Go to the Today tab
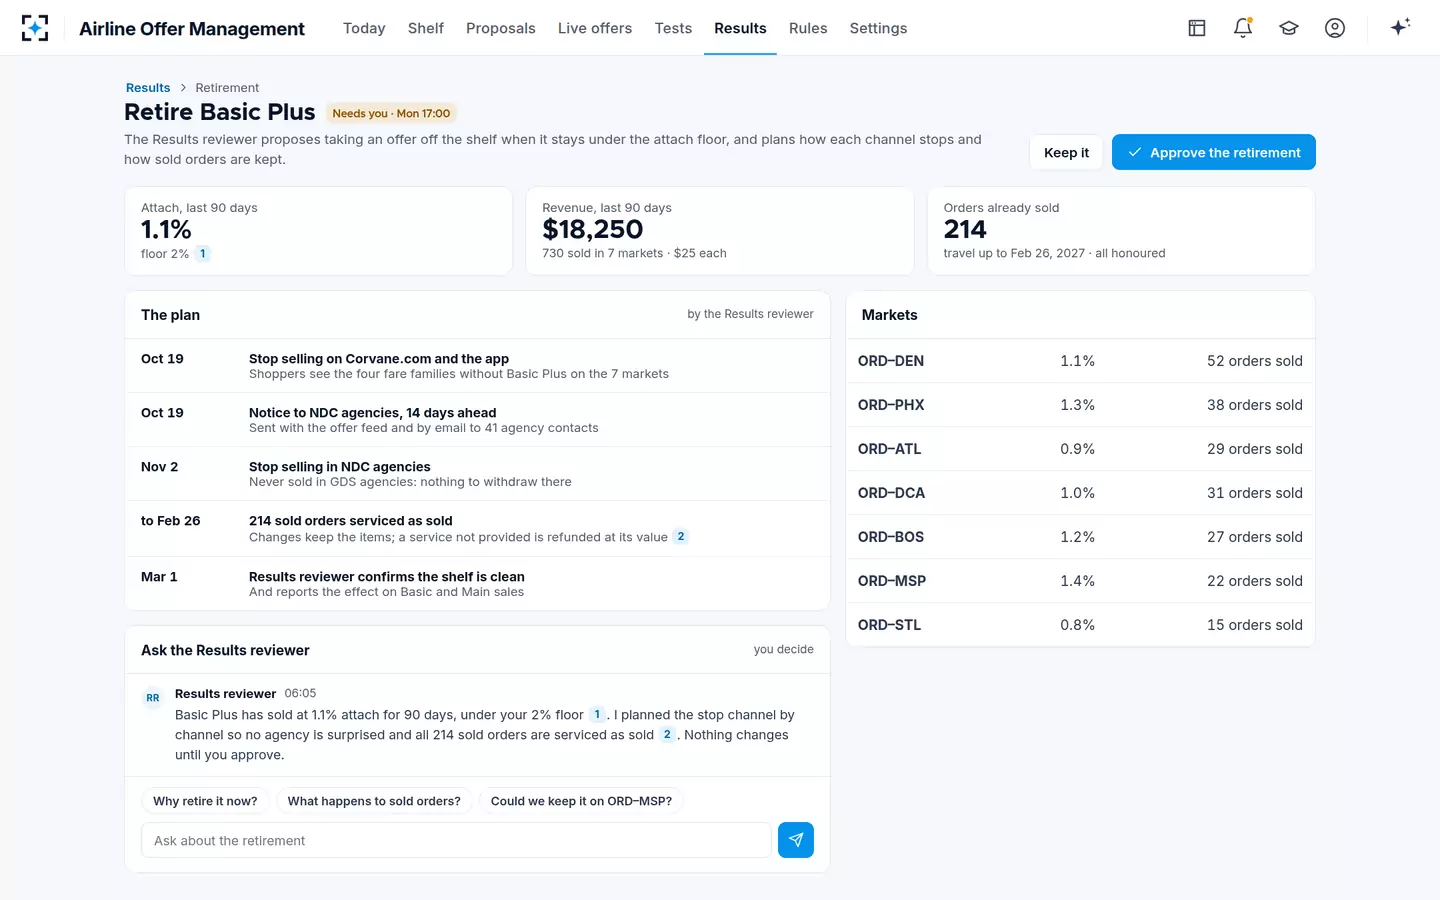Image resolution: width=1440 pixels, height=900 pixels. 364,28
